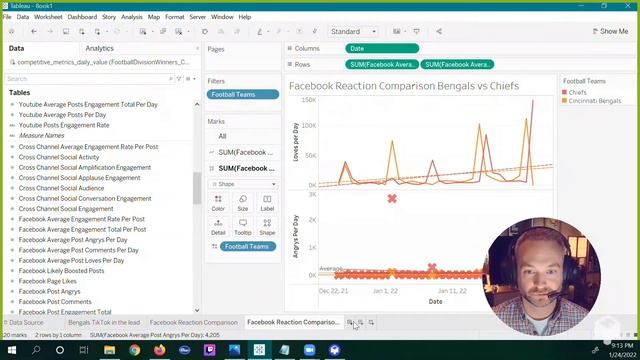
Task: Click the data pane search field
Action: pyautogui.click(x=89, y=79)
